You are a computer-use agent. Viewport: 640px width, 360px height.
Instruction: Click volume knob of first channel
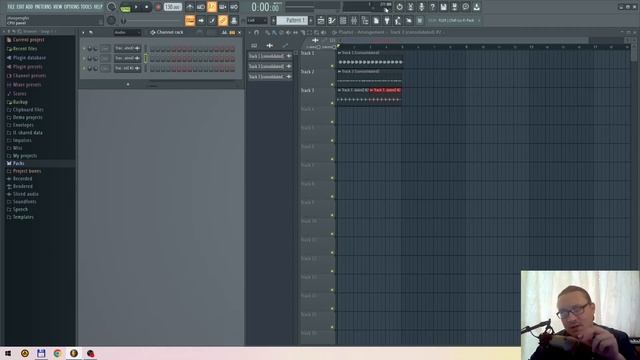point(96,49)
